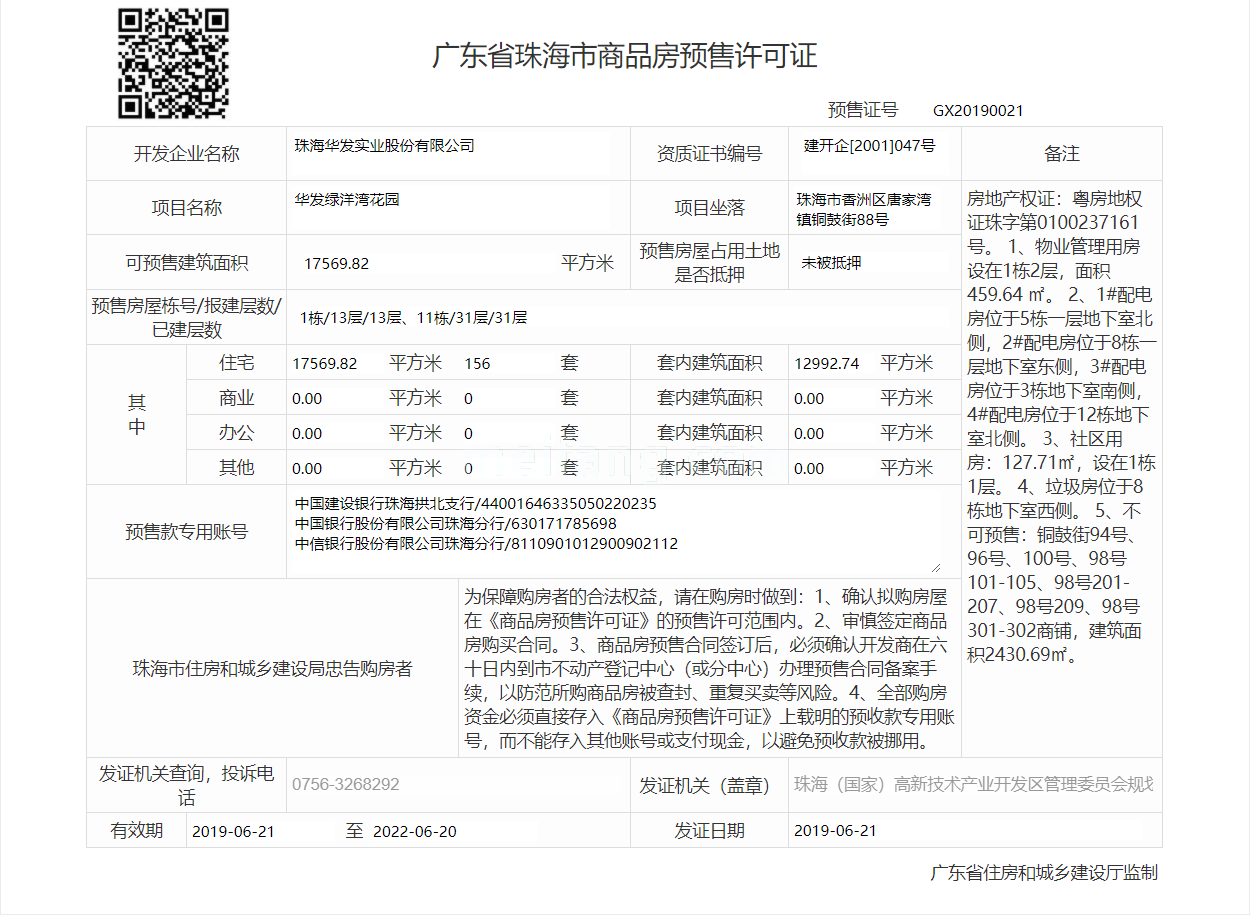Click footer text 广东省住房和城乡建设厅监制
Viewport: 1250px width, 916px height.
click(x=1044, y=872)
